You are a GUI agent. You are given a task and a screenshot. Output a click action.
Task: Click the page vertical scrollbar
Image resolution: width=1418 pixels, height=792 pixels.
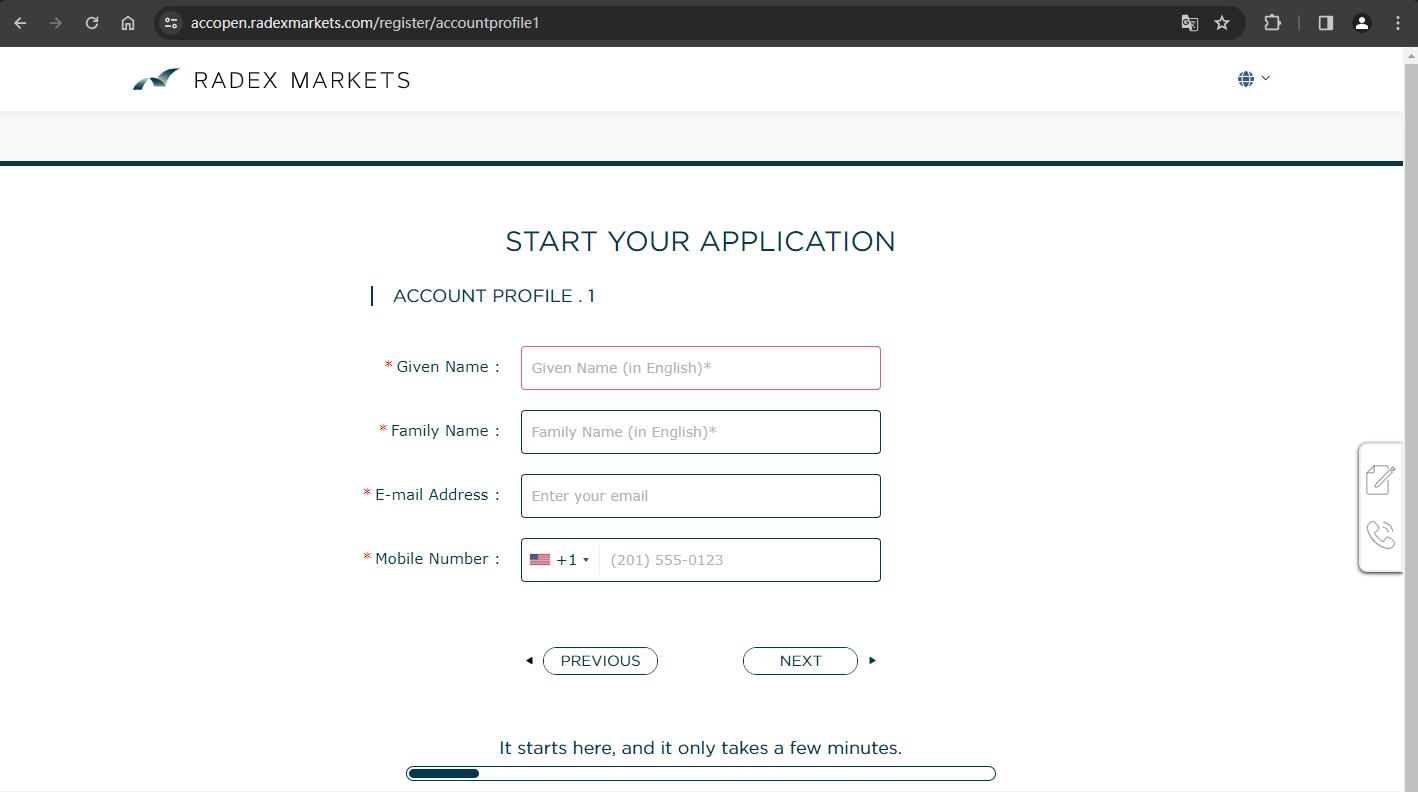pos(1410,420)
